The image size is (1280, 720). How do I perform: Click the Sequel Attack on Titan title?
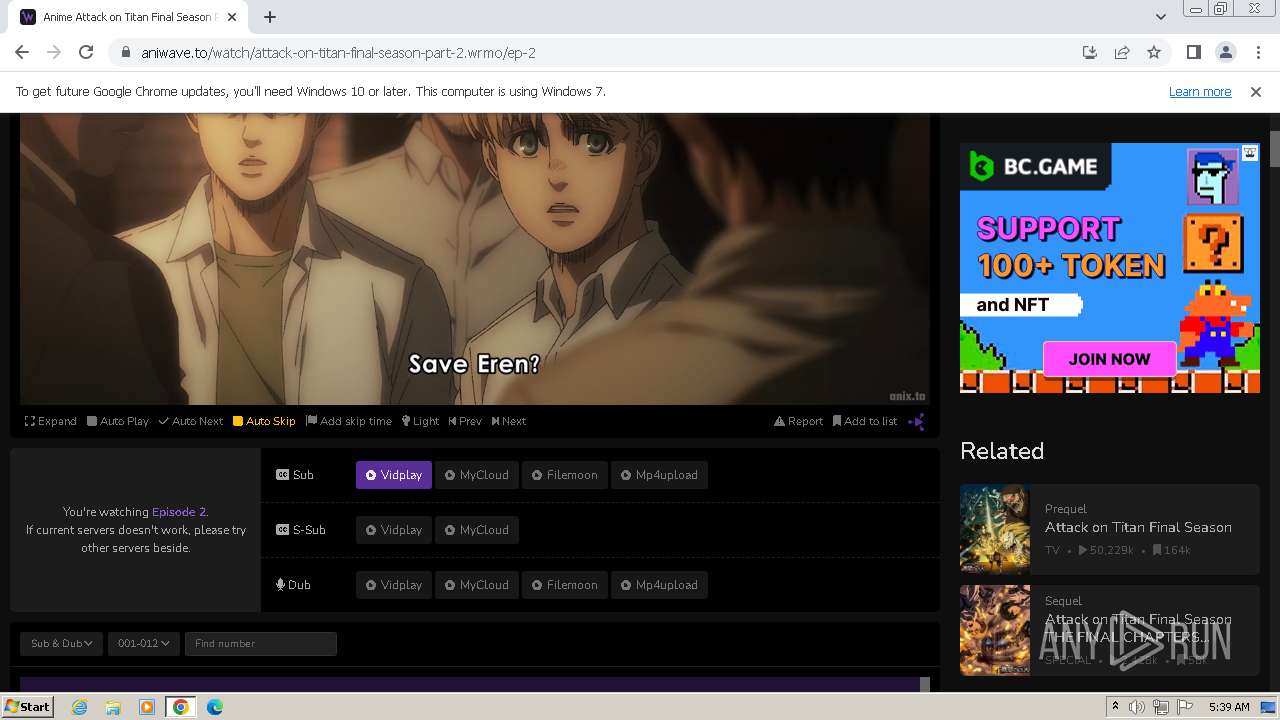[1138, 628]
